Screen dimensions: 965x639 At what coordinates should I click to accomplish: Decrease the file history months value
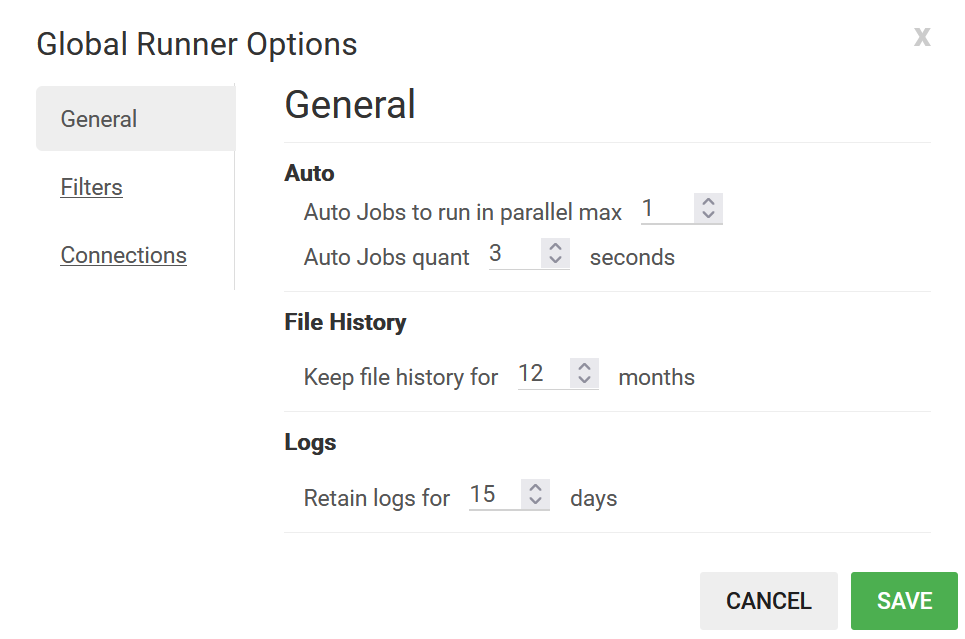[x=585, y=379]
